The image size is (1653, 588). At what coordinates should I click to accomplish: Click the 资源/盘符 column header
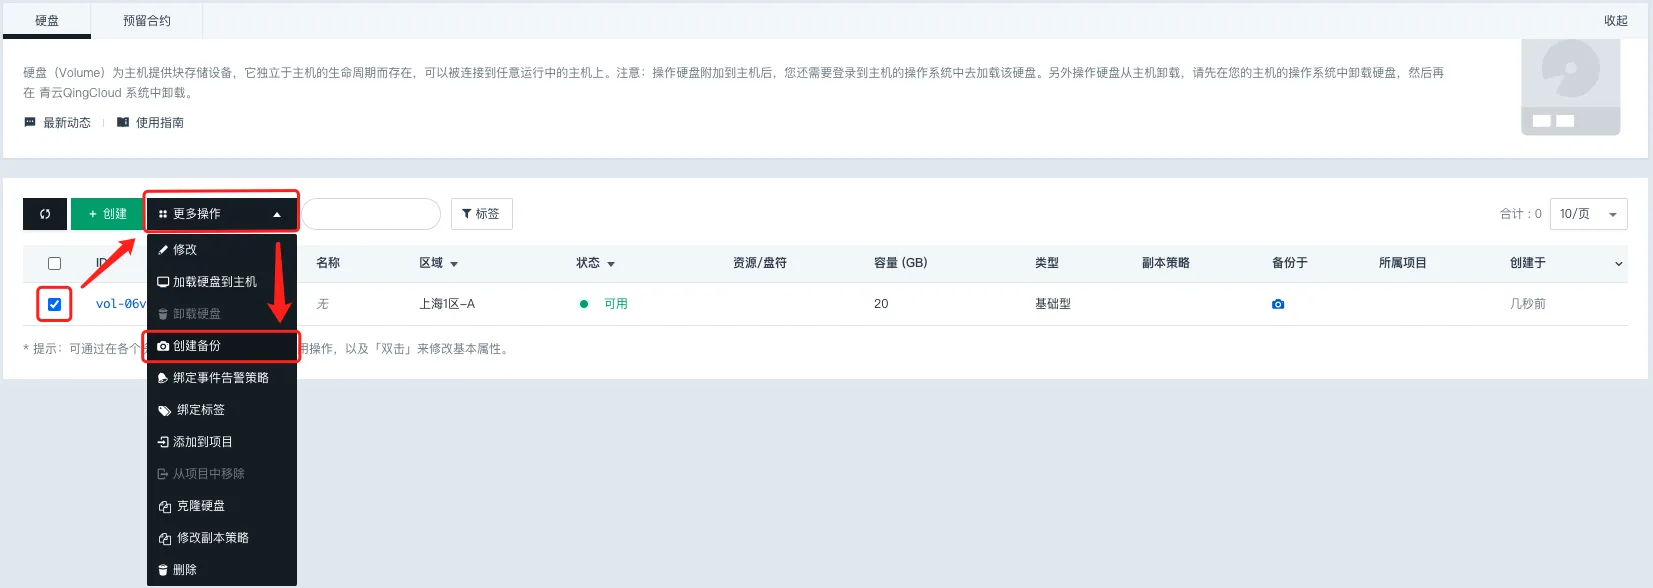click(760, 263)
